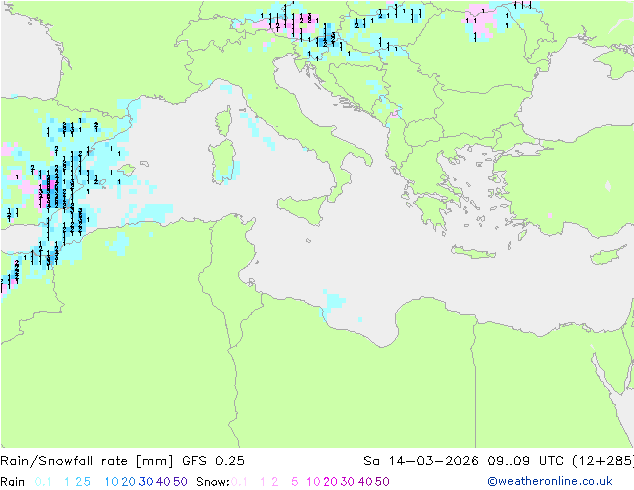The image size is (634, 490).
Task: Click the "(12+285)" forecast offset text
Action: tap(603, 461)
